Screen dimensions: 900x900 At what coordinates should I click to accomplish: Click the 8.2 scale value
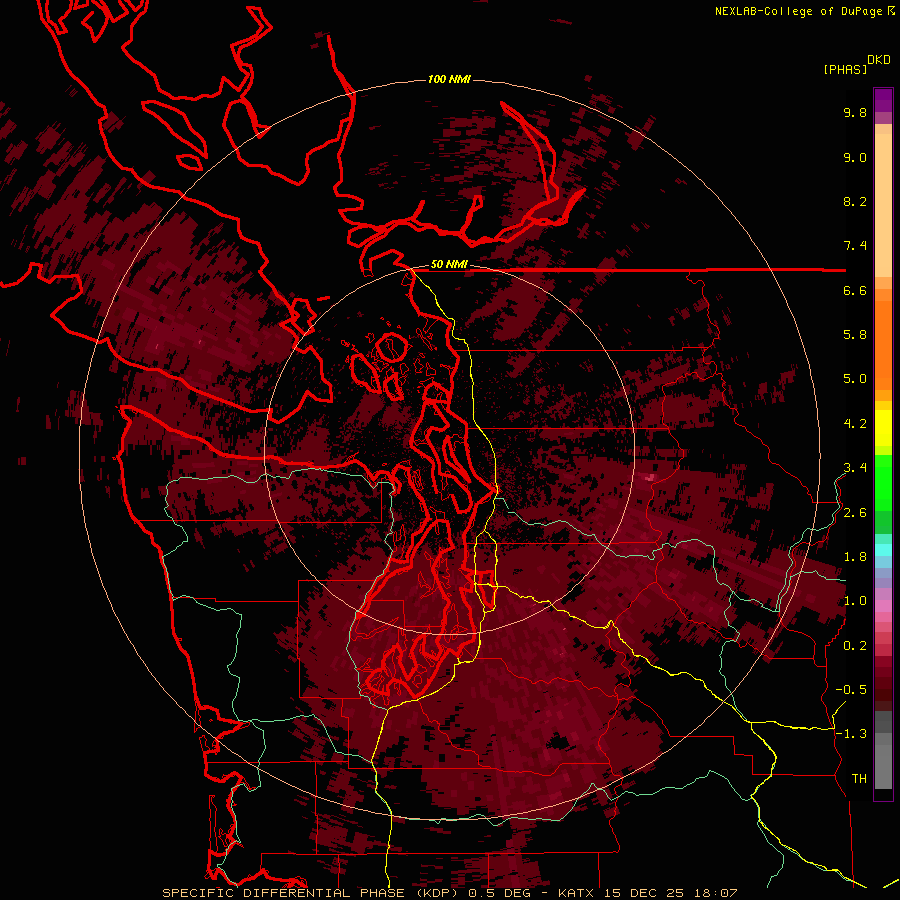pos(855,201)
